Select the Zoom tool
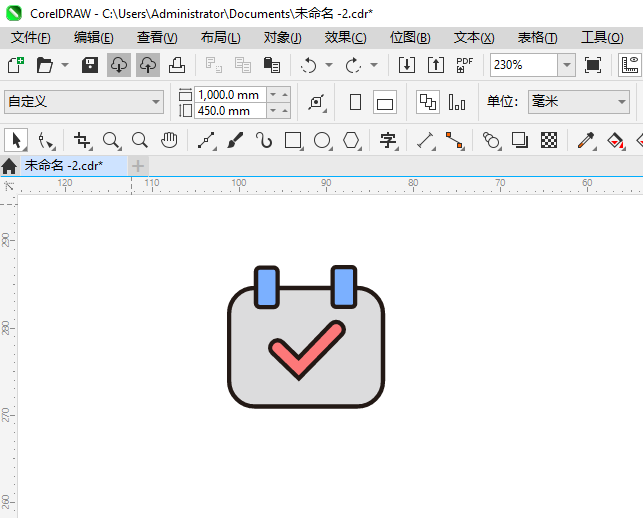 tap(112, 140)
